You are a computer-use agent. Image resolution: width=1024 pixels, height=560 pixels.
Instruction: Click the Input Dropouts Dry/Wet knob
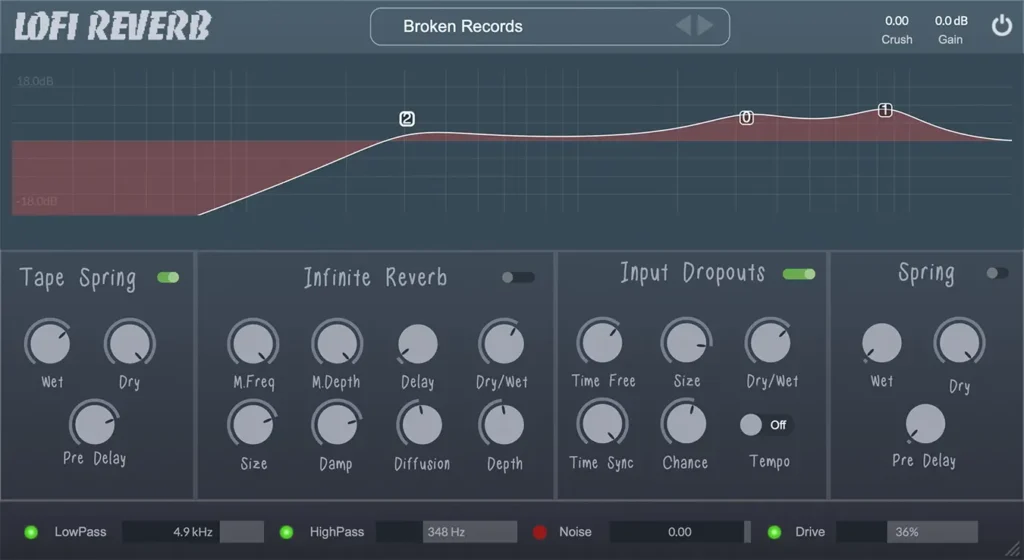pyautogui.click(x=770, y=343)
